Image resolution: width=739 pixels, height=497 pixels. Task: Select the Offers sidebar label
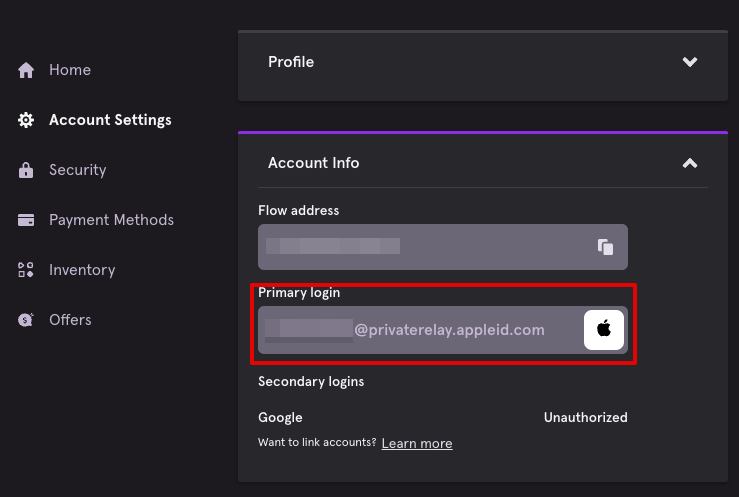(70, 319)
